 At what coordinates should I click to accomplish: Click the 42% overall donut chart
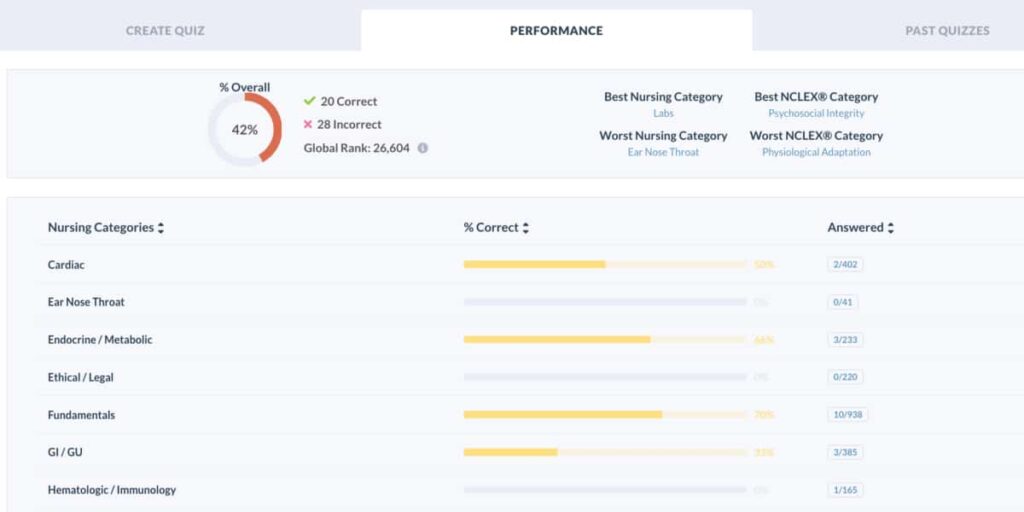245,130
